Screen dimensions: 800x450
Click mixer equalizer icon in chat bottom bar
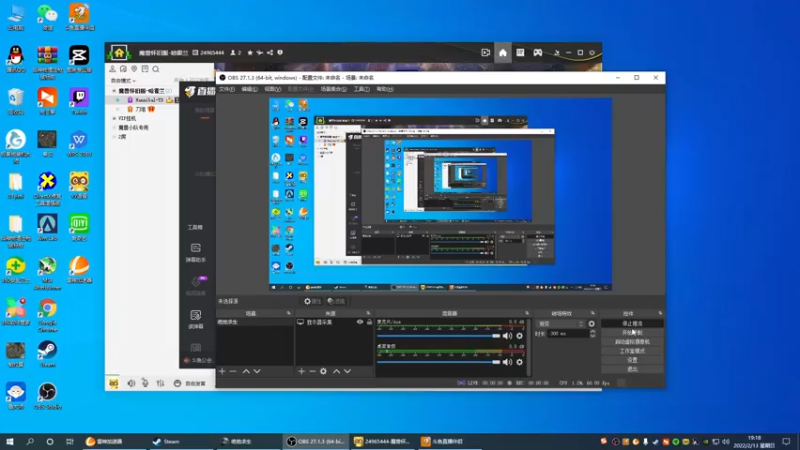point(160,383)
